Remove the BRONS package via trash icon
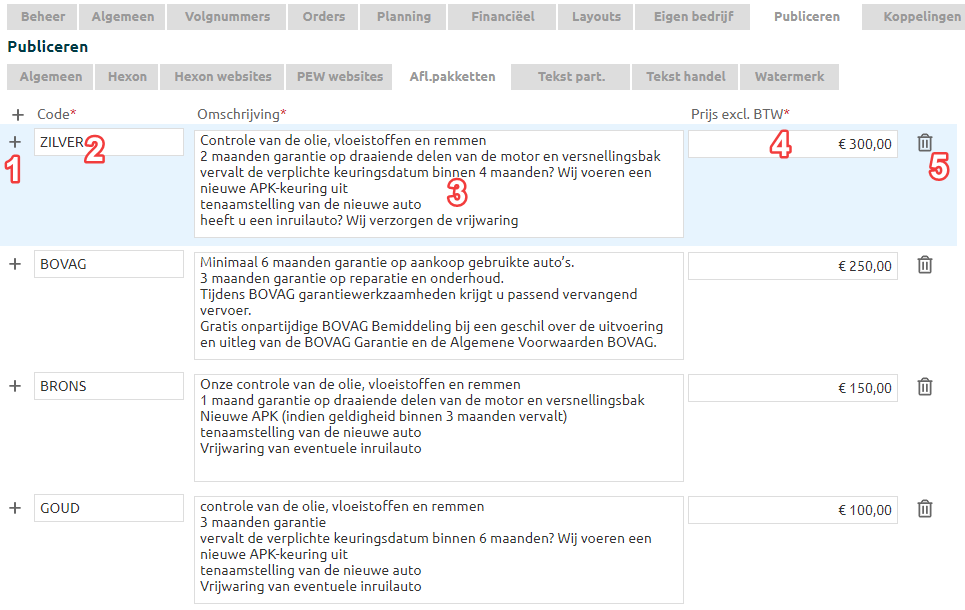This screenshot has width=965, height=610. [x=925, y=387]
